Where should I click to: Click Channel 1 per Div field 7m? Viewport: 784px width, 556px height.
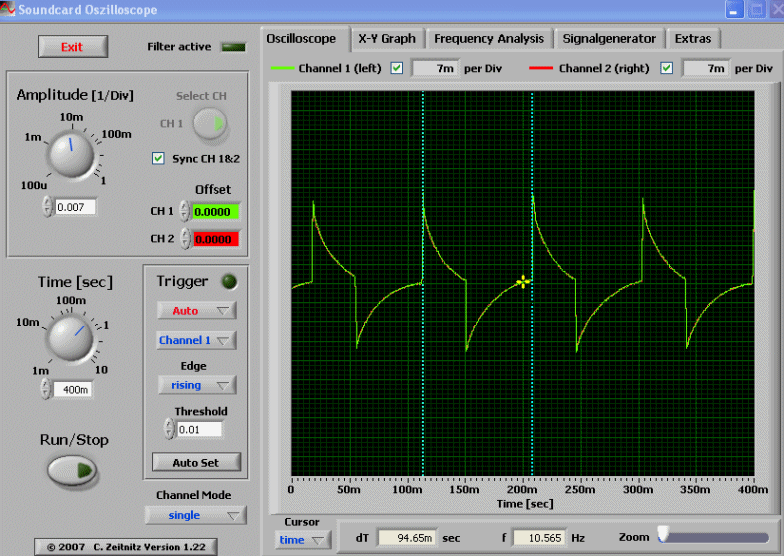tap(434, 68)
